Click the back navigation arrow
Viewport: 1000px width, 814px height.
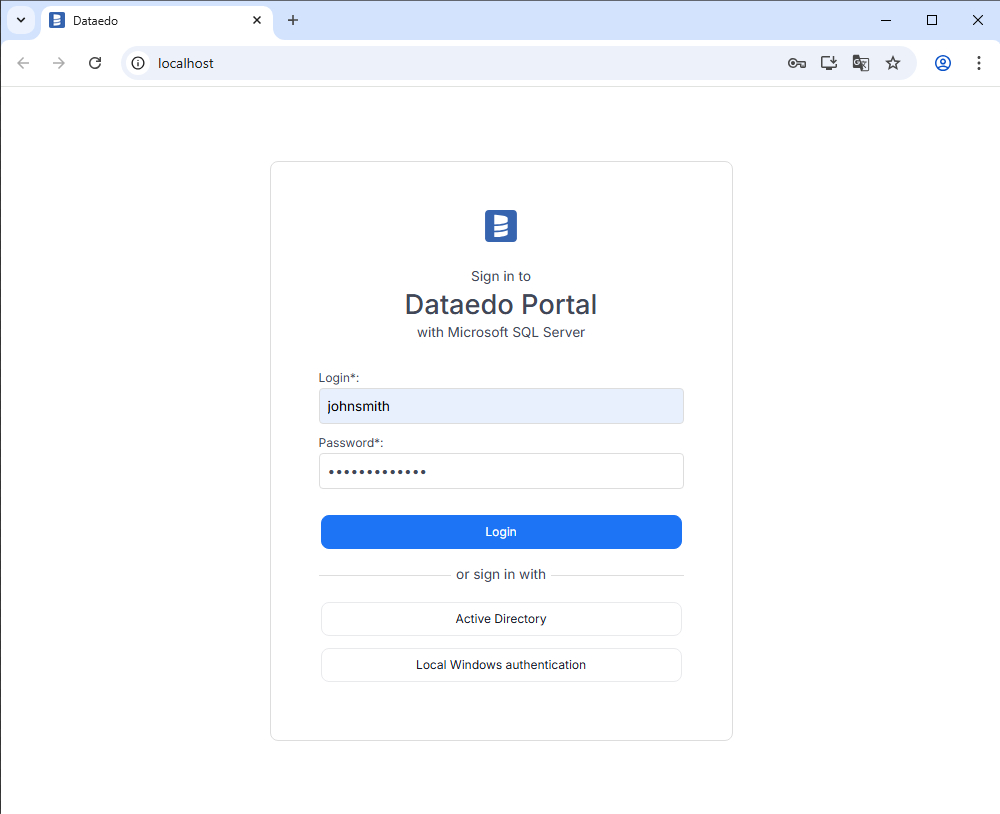click(22, 62)
